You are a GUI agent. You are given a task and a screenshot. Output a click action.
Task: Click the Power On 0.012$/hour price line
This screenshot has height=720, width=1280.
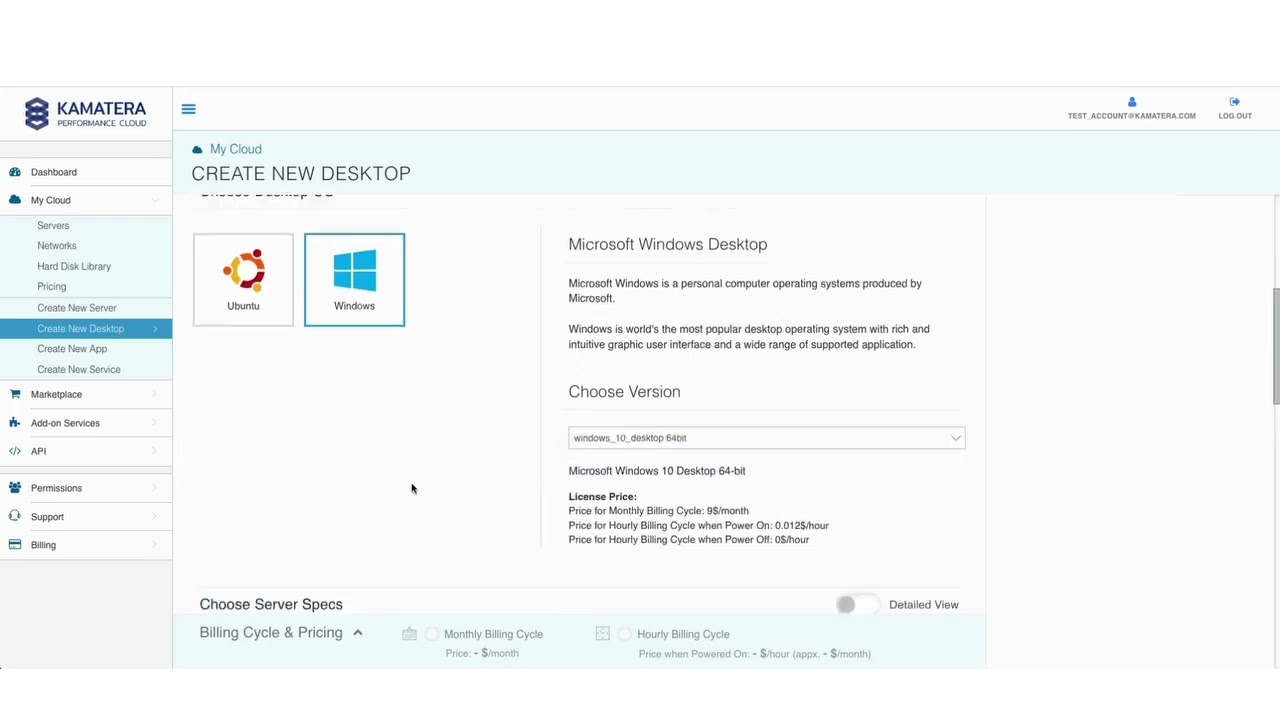click(698, 525)
